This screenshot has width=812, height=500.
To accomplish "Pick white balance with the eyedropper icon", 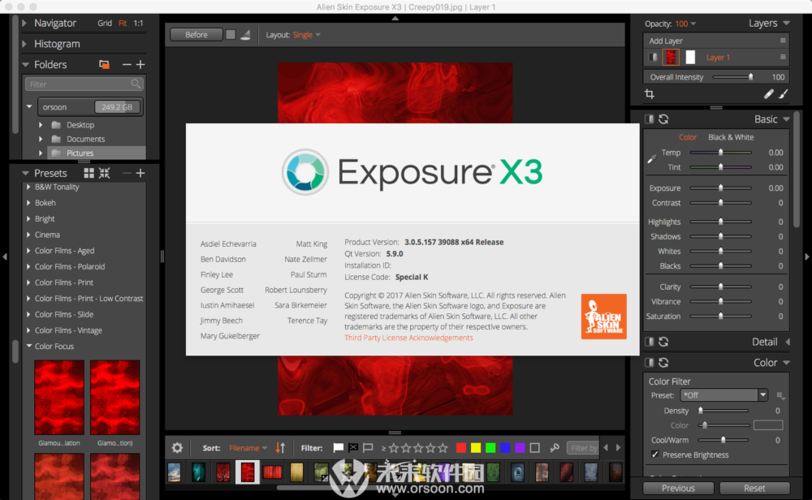I will (x=651, y=159).
